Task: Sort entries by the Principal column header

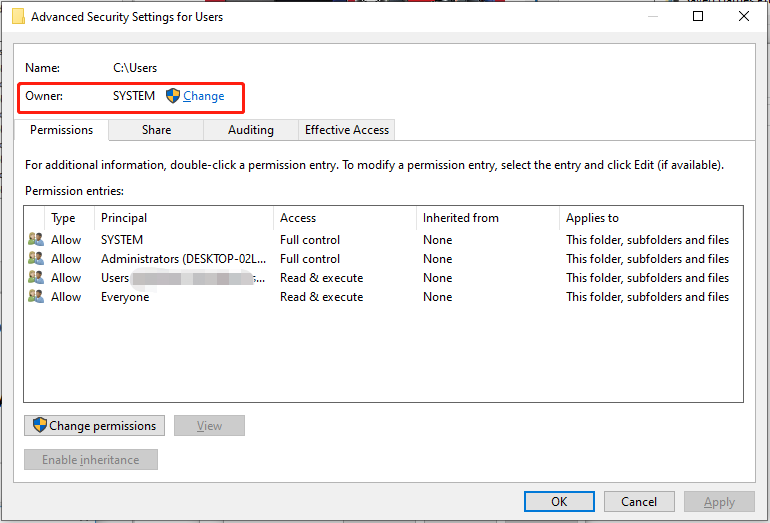Action: click(x=124, y=218)
